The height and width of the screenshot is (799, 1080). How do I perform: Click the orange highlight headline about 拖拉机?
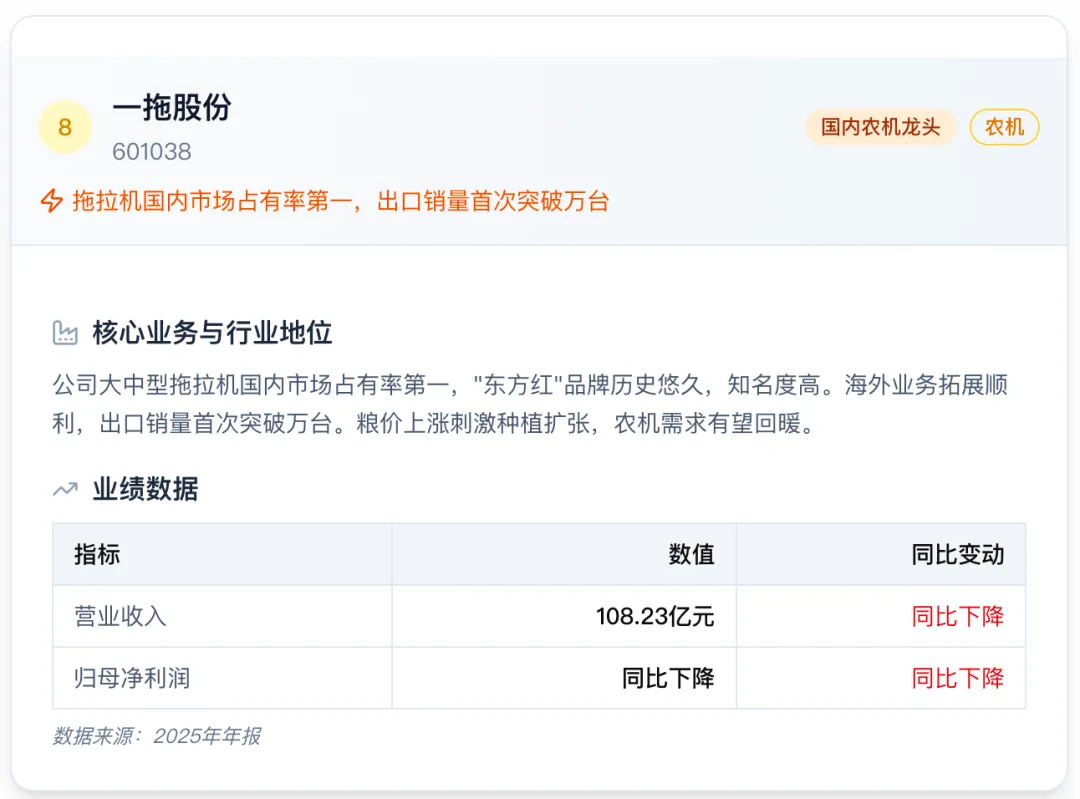click(x=341, y=201)
